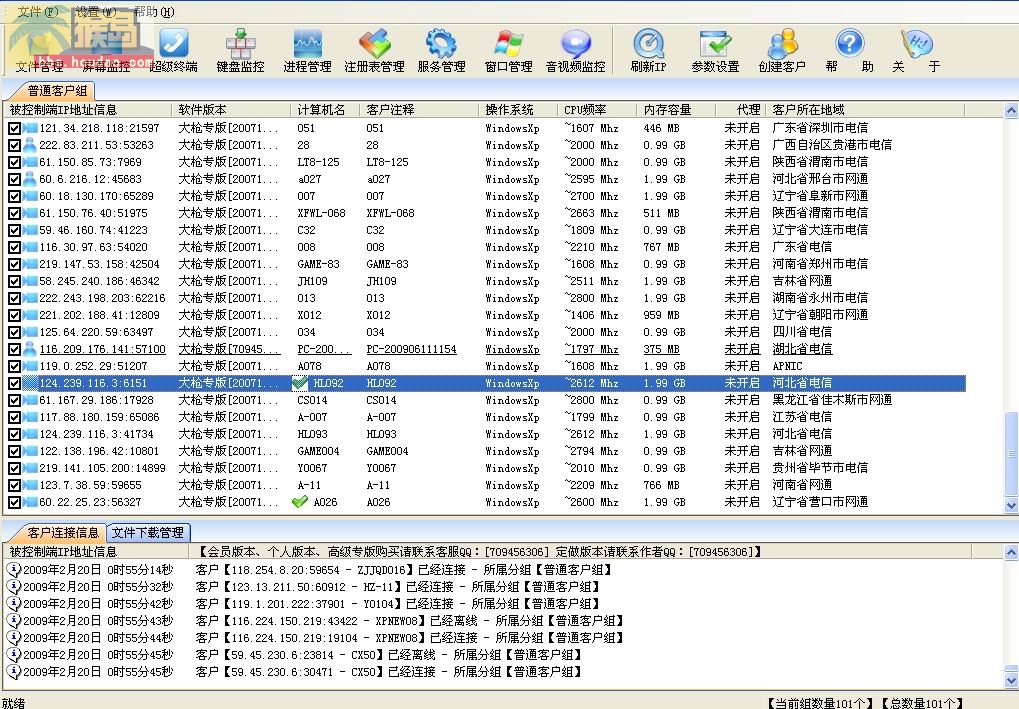Click info icon of 0时55分43秒 log entry

(14, 621)
